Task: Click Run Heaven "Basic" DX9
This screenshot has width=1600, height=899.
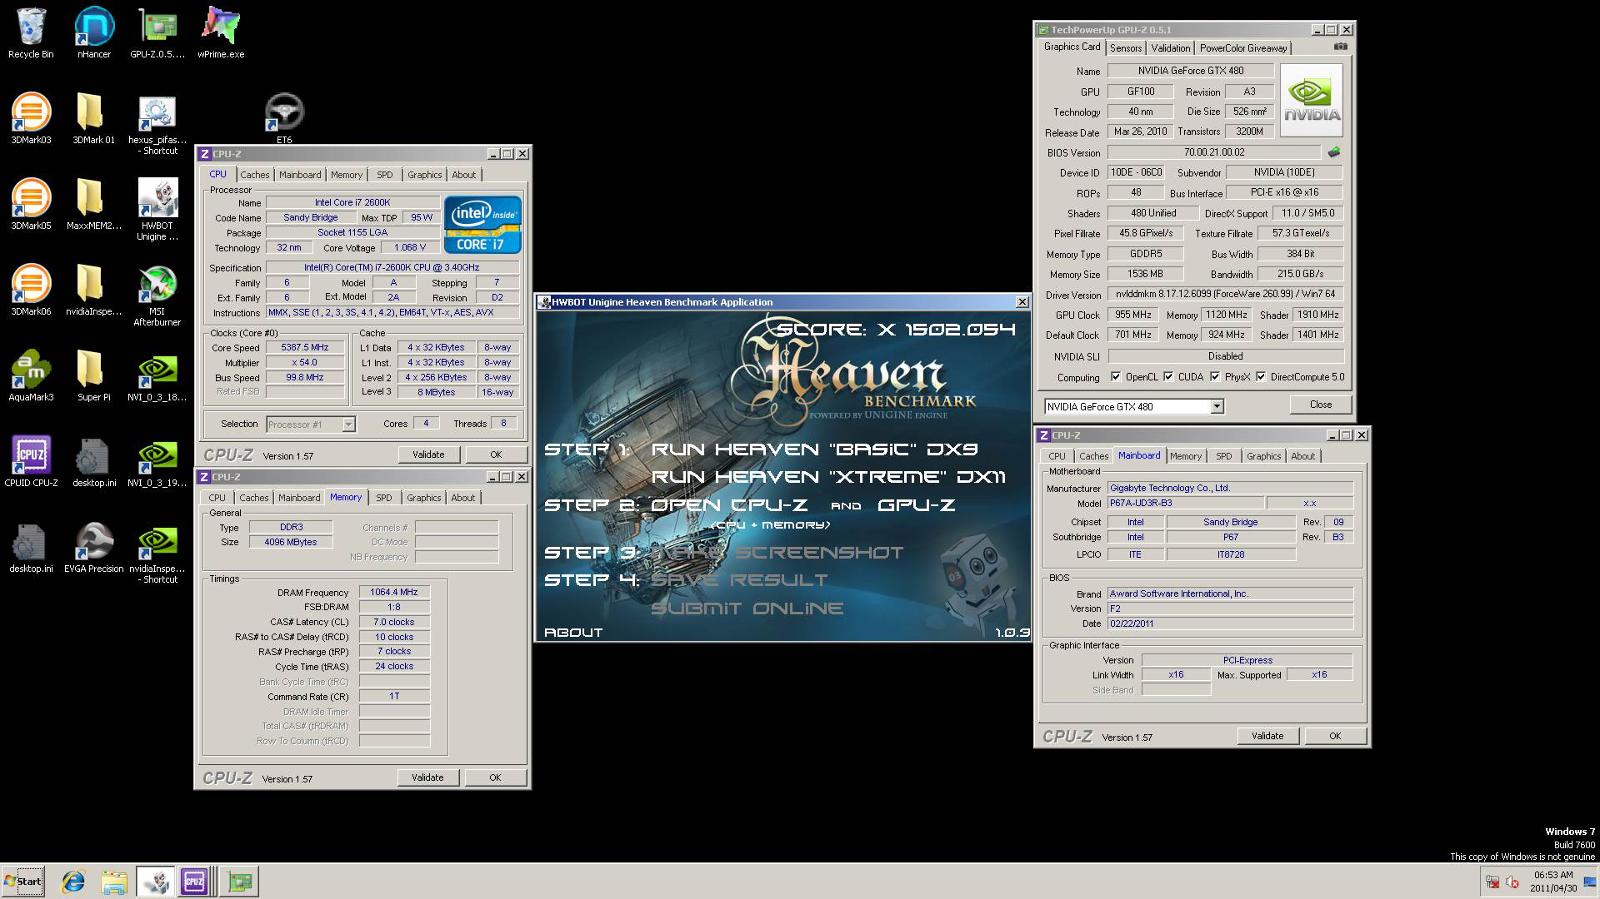Action: coord(815,449)
